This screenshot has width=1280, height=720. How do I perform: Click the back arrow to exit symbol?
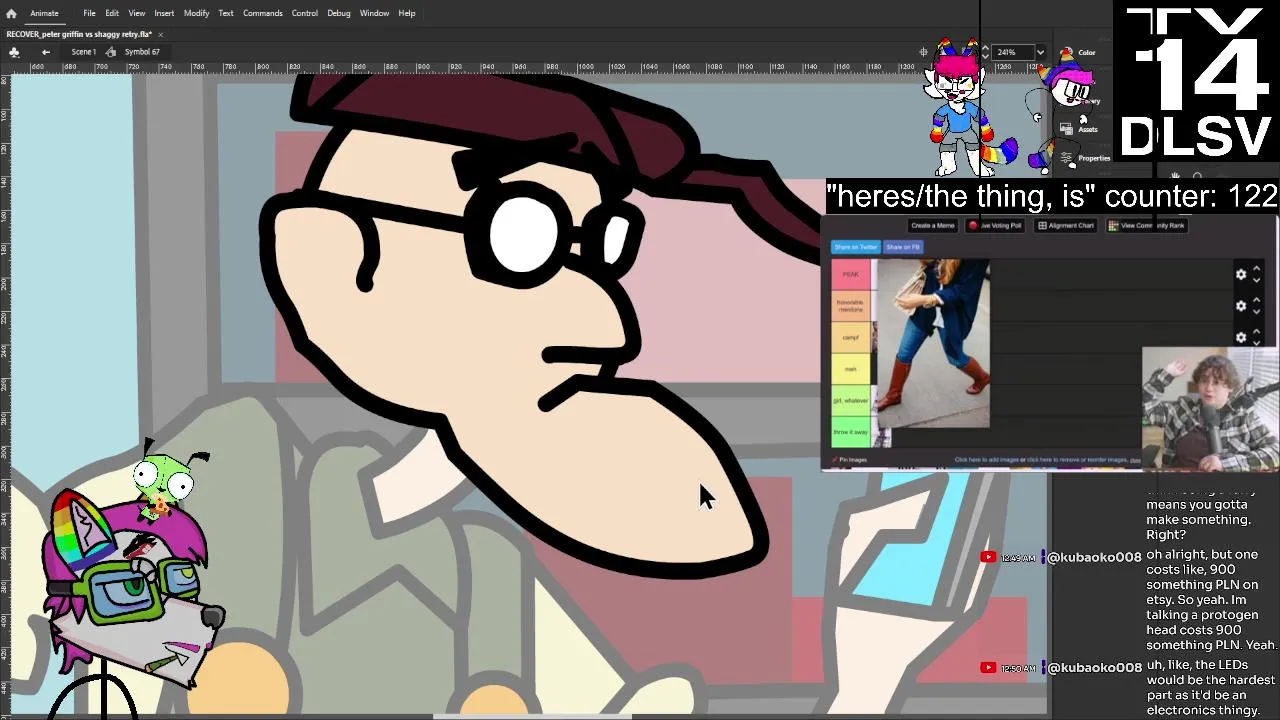tap(46, 52)
